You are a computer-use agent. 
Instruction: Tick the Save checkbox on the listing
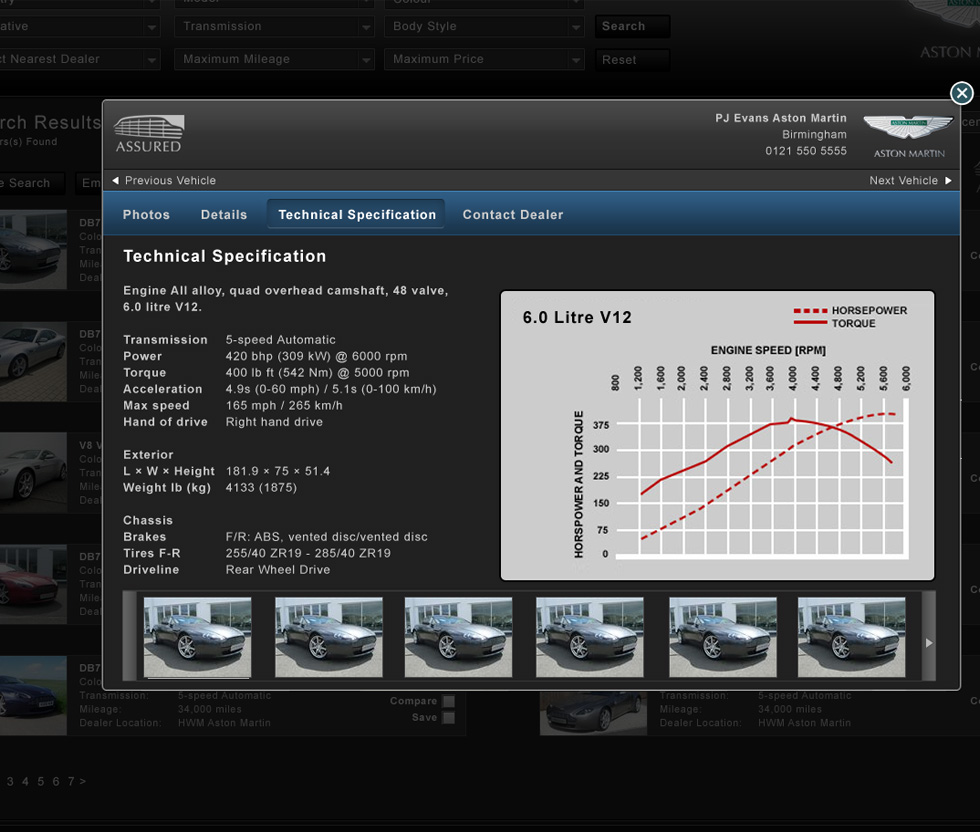447,716
